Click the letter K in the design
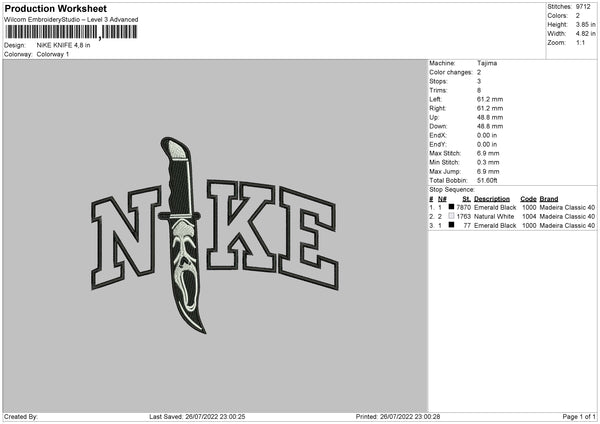Image resolution: width=600 pixels, height=424 pixels. [x=241, y=226]
